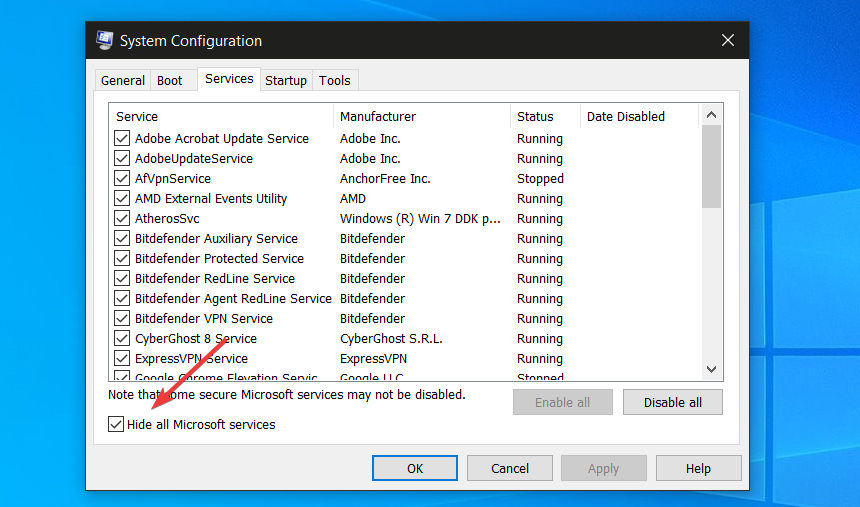Screen dimensions: 860x507
Task: Select the 'CyberGhost S.R.L.' manufacturer cell
Action: (x=391, y=339)
